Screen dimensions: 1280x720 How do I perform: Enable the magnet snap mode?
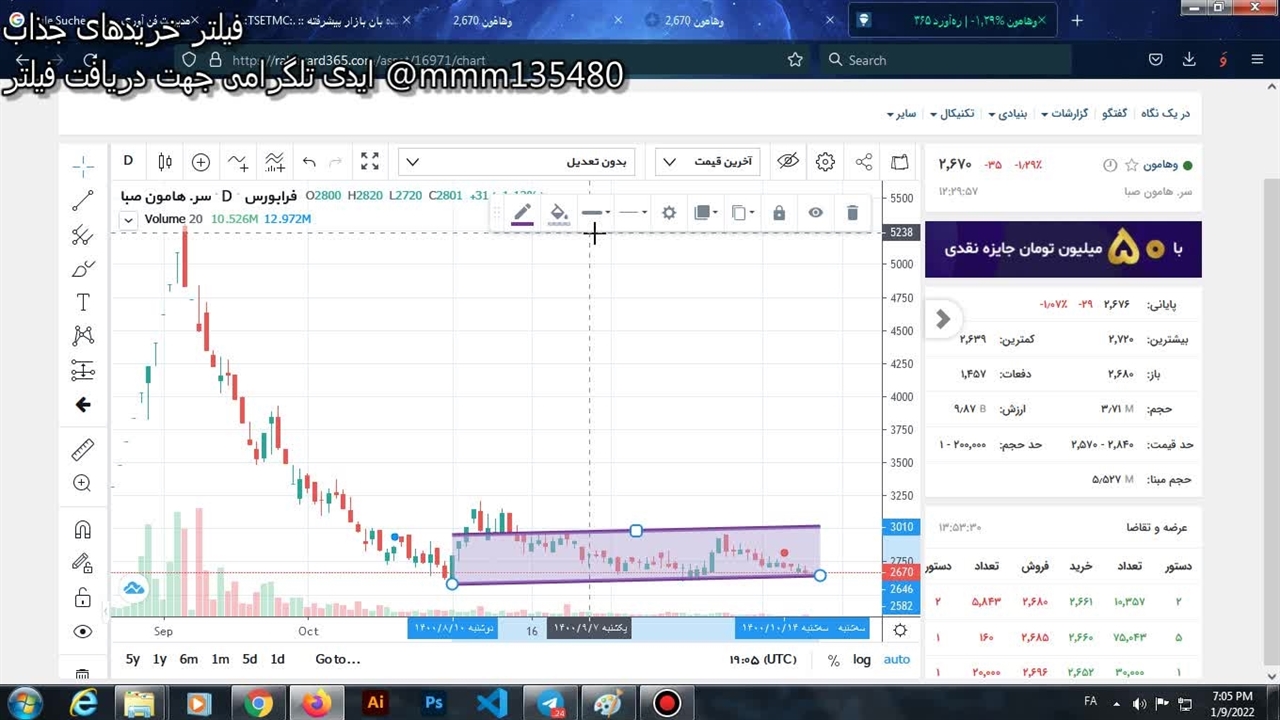[x=83, y=530]
